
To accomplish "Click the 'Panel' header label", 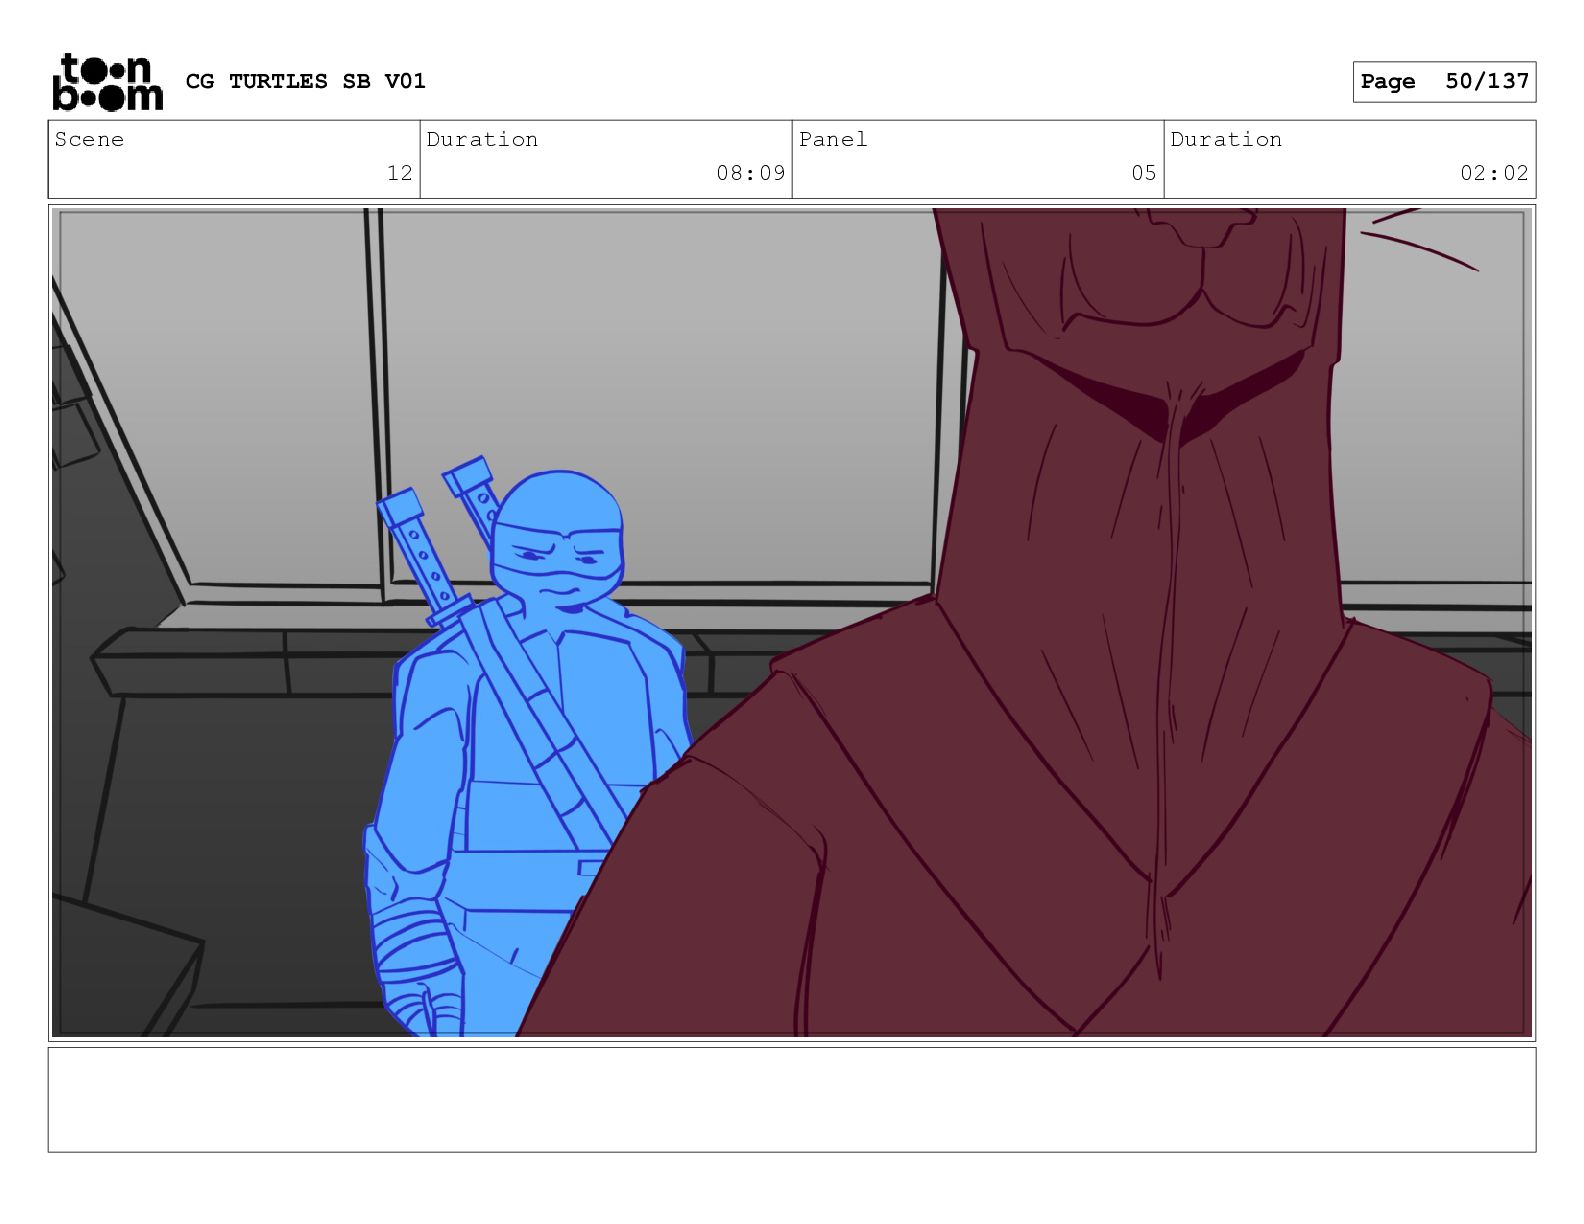I will [x=833, y=139].
